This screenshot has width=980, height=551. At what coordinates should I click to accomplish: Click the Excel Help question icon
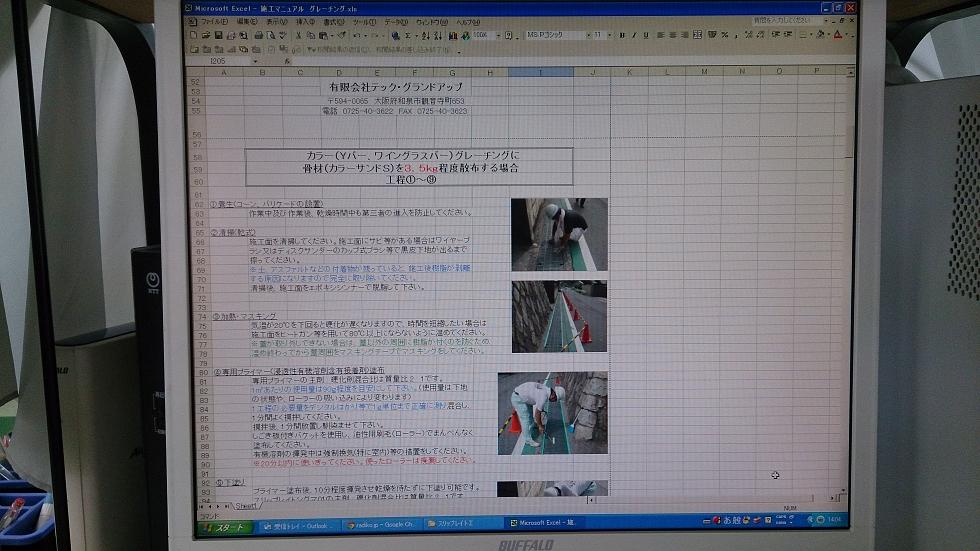[x=508, y=35]
